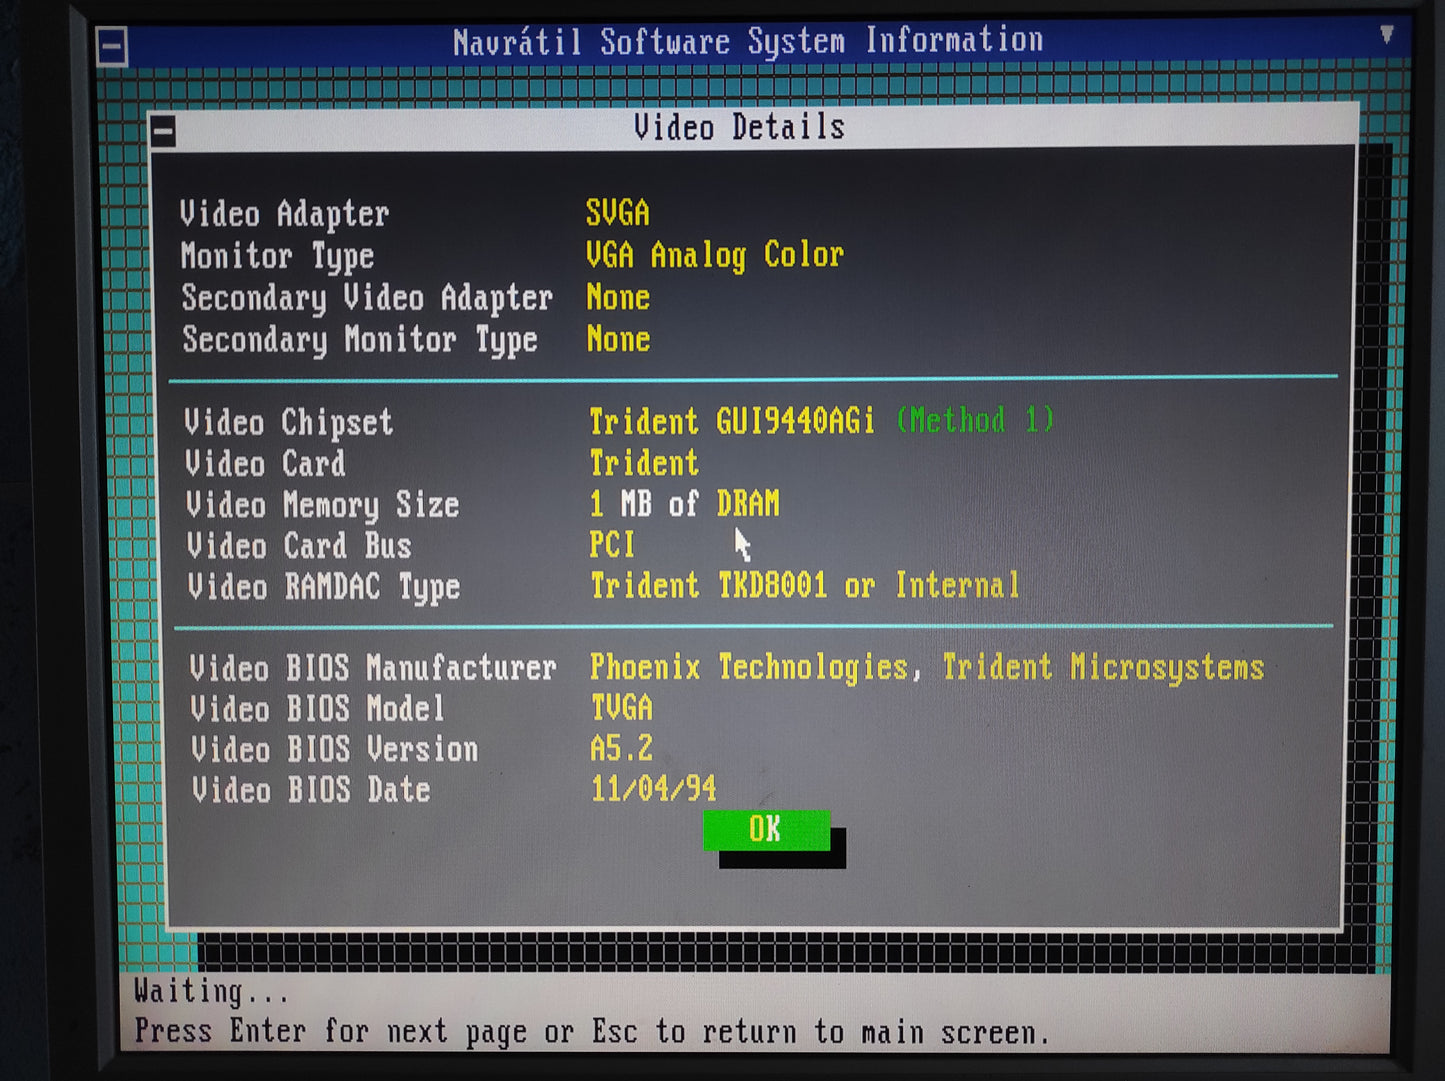Click the Navrátil Software System Information title bar
The height and width of the screenshot is (1081, 1445).
(747, 42)
